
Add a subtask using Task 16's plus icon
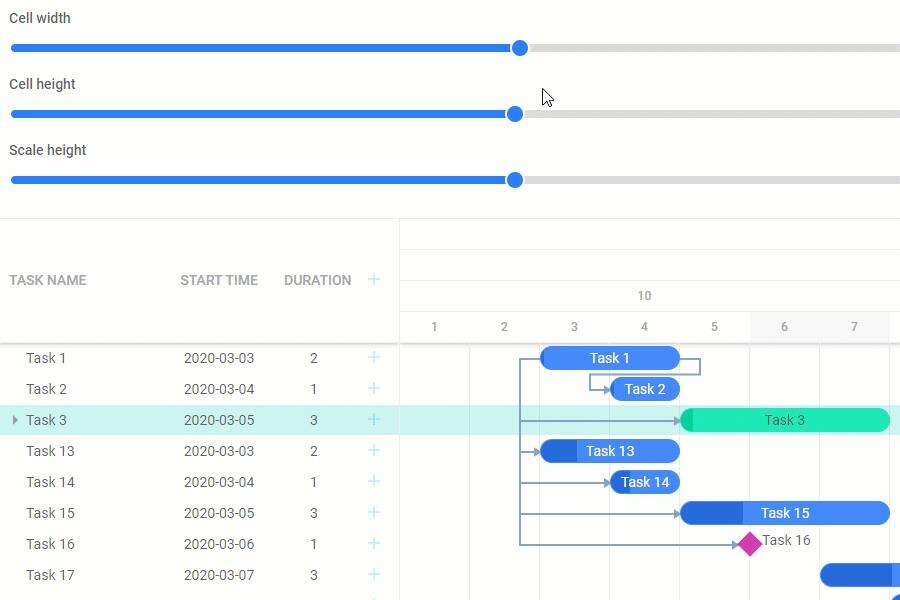point(374,544)
